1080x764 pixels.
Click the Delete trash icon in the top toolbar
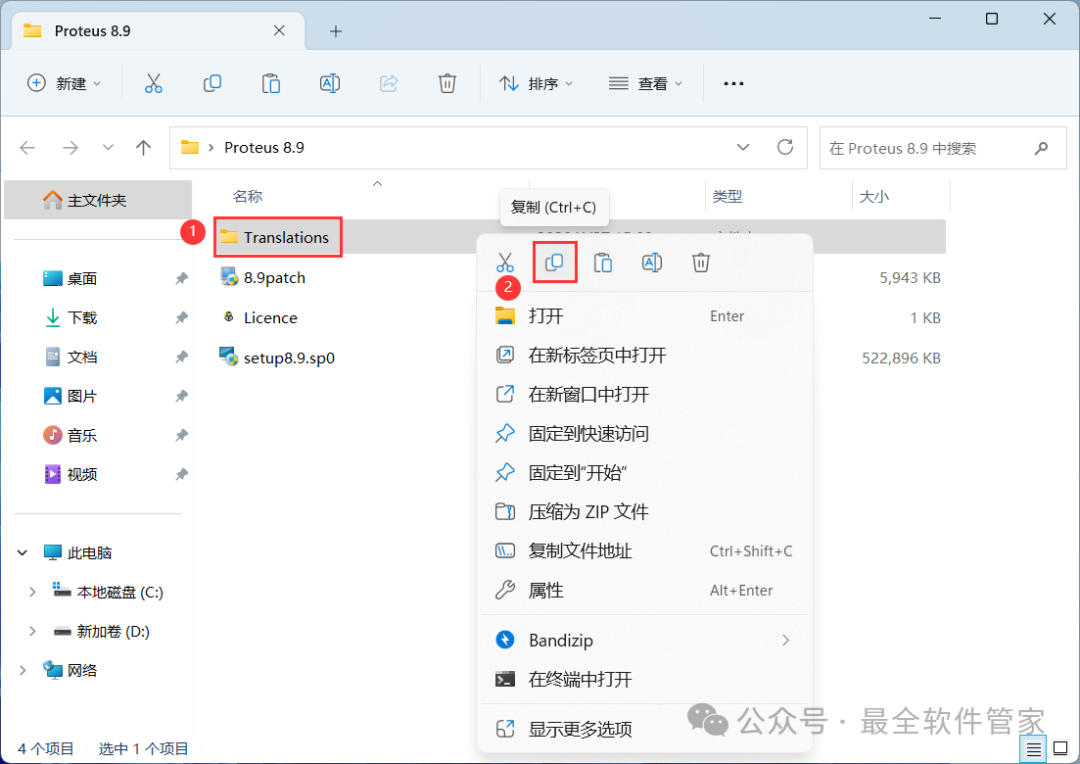(x=447, y=83)
